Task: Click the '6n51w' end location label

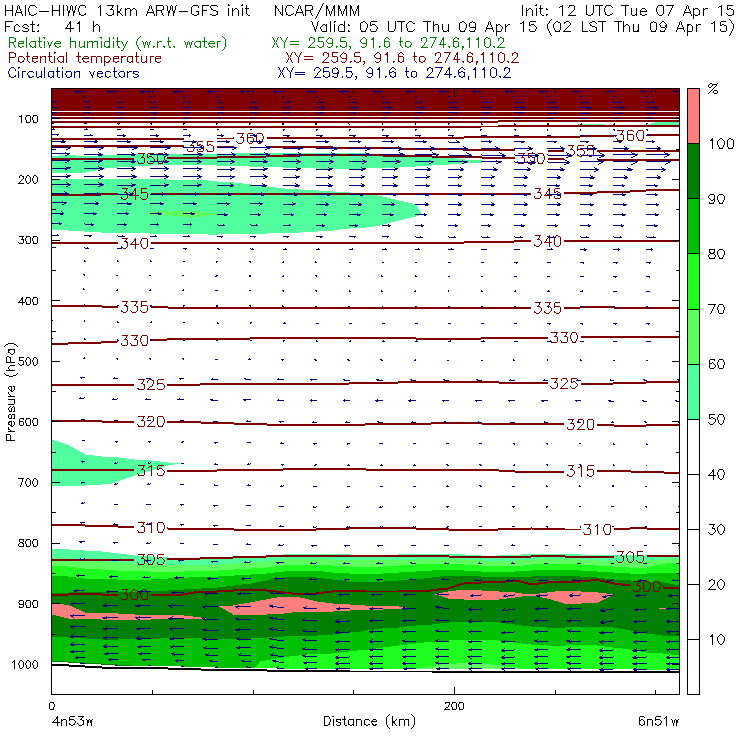Action: (658, 721)
